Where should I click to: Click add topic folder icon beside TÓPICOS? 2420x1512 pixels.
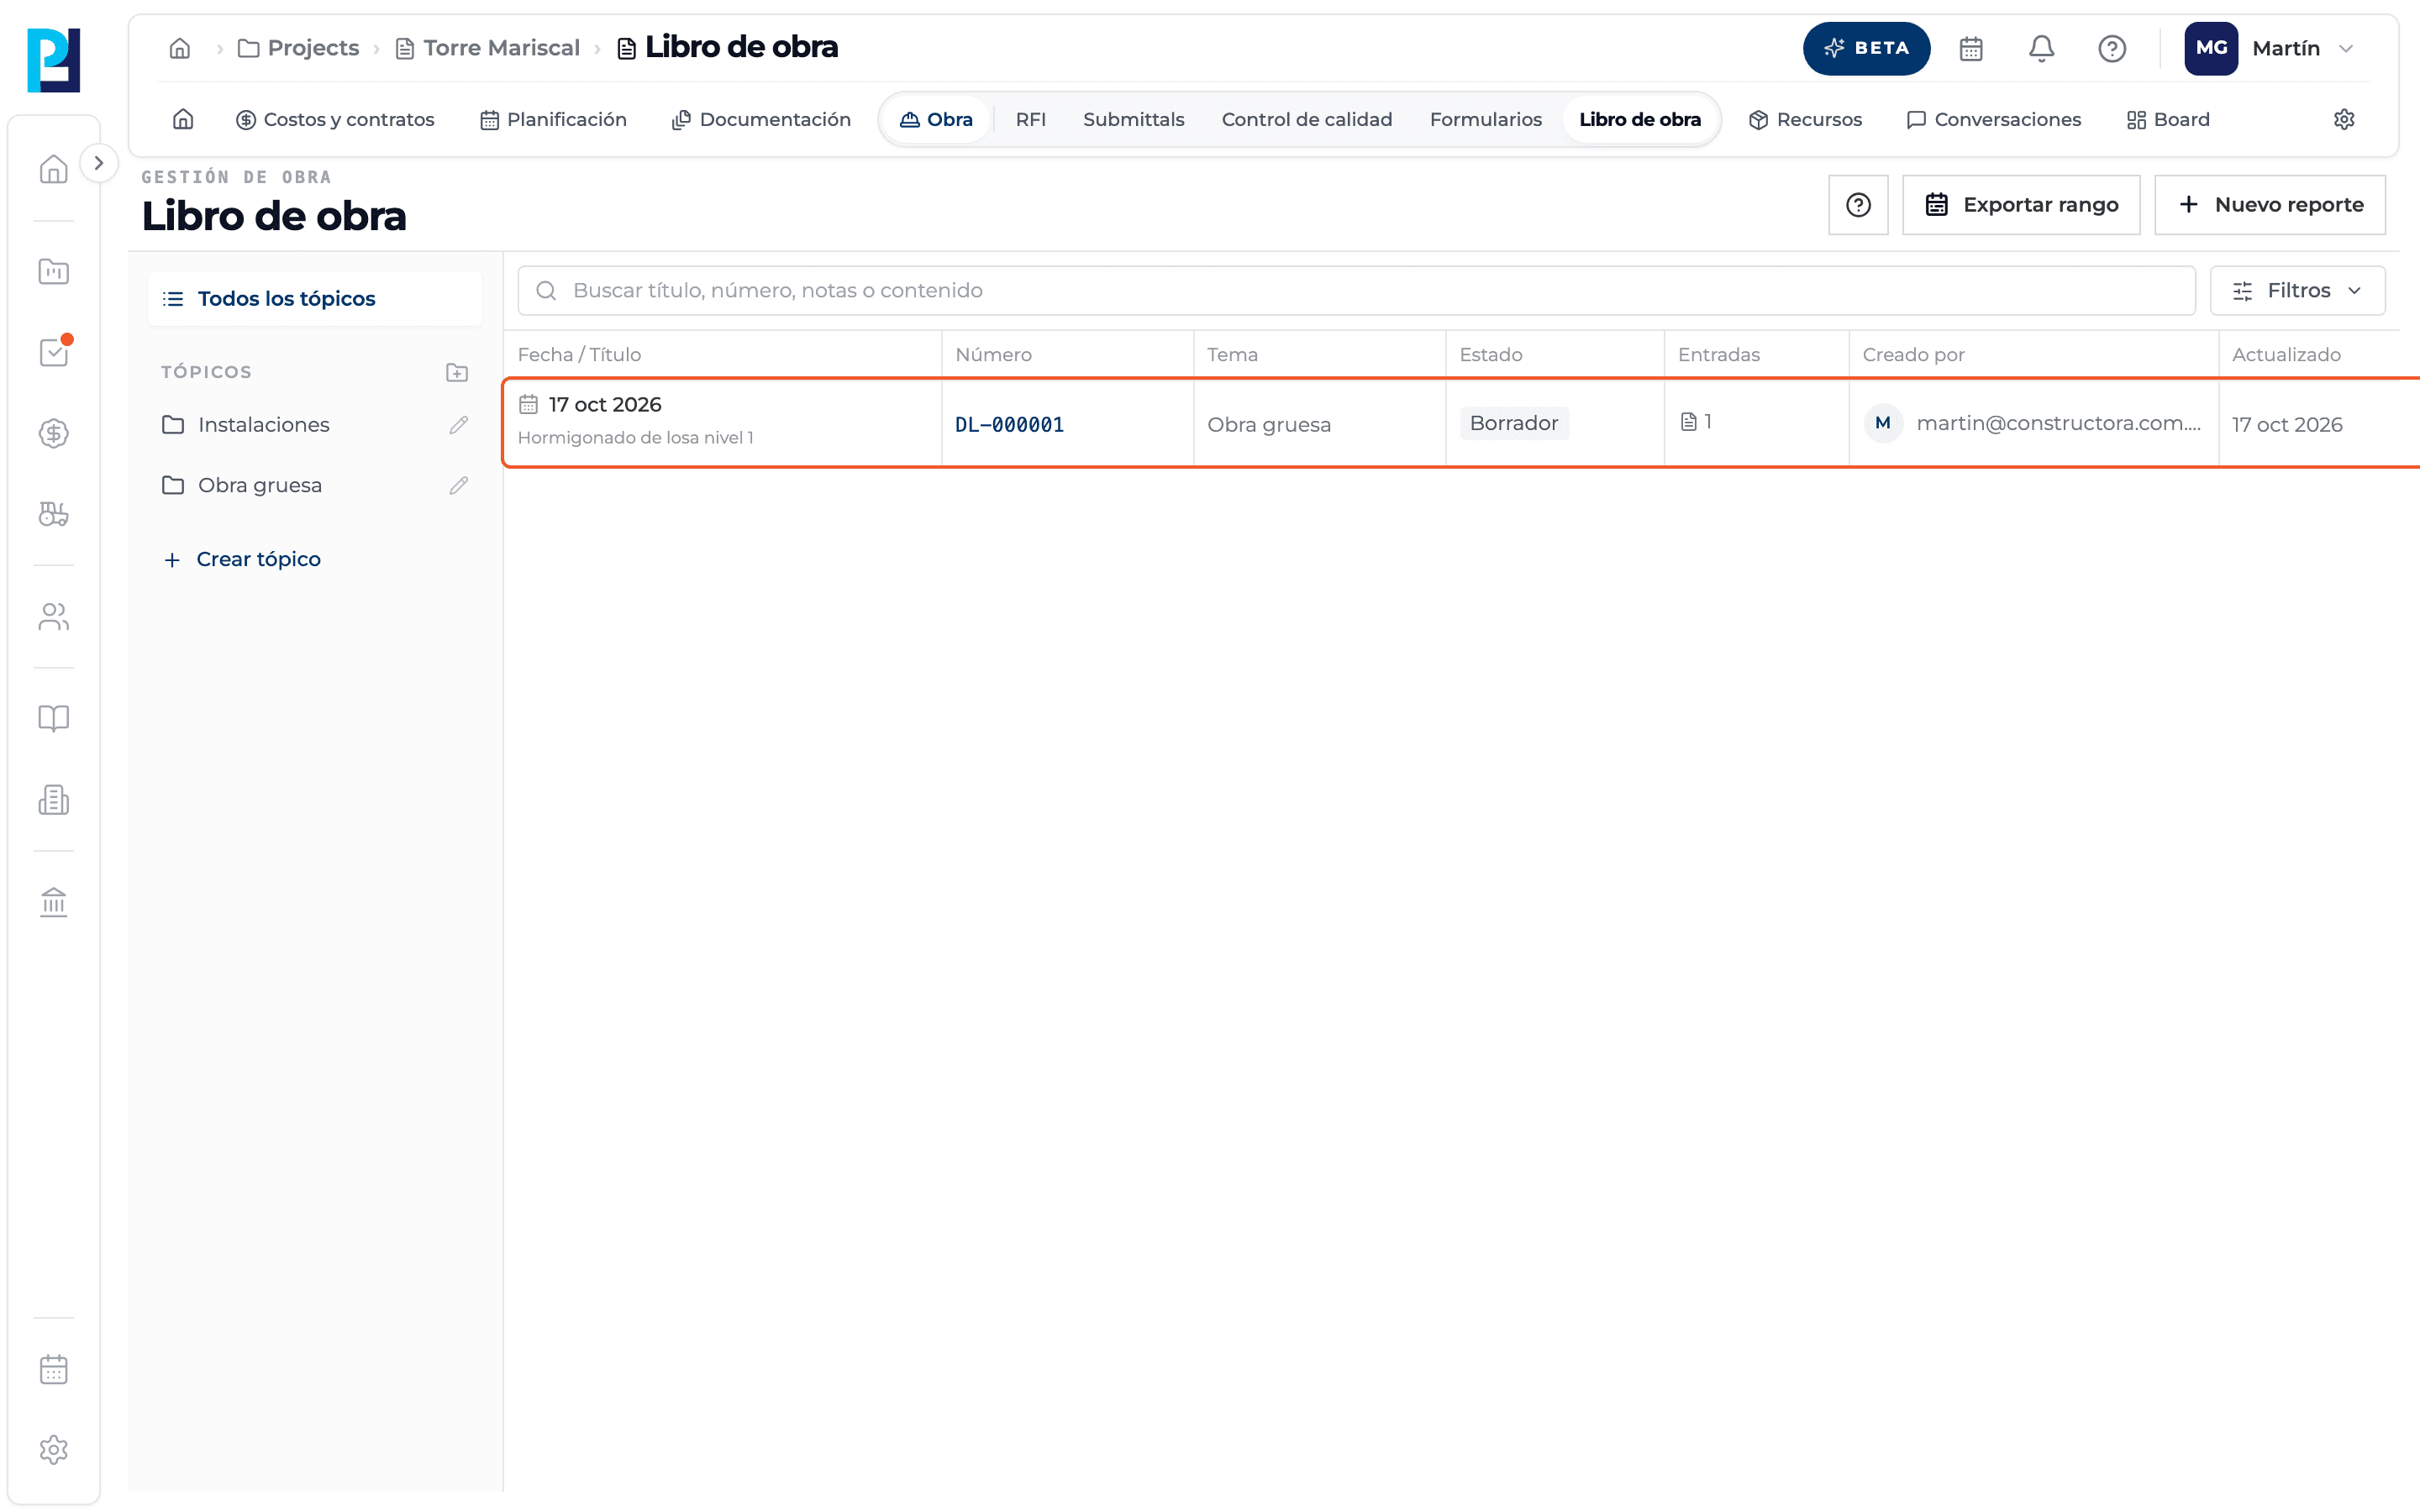(x=457, y=372)
